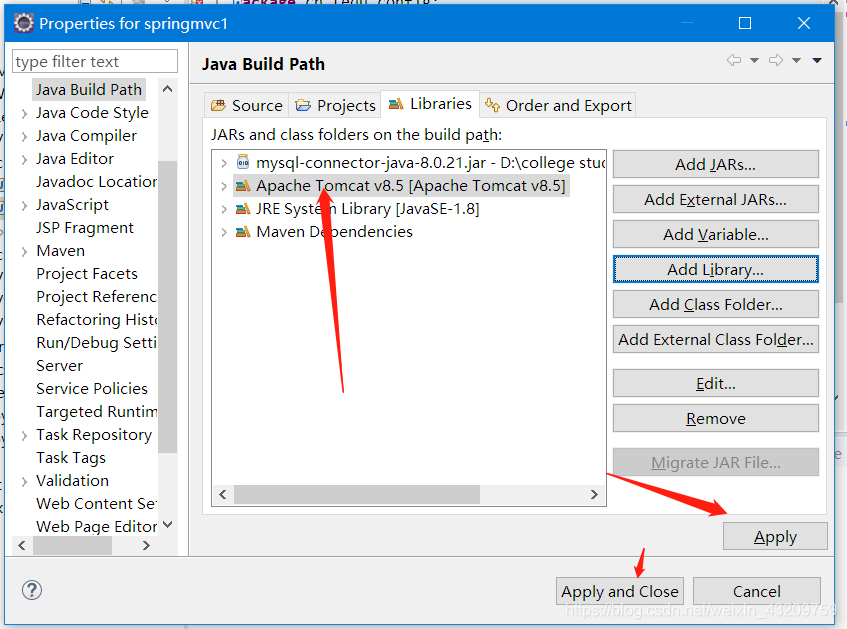Viewport: 847px width, 629px height.
Task: Click the Add Variable button
Action: point(716,235)
